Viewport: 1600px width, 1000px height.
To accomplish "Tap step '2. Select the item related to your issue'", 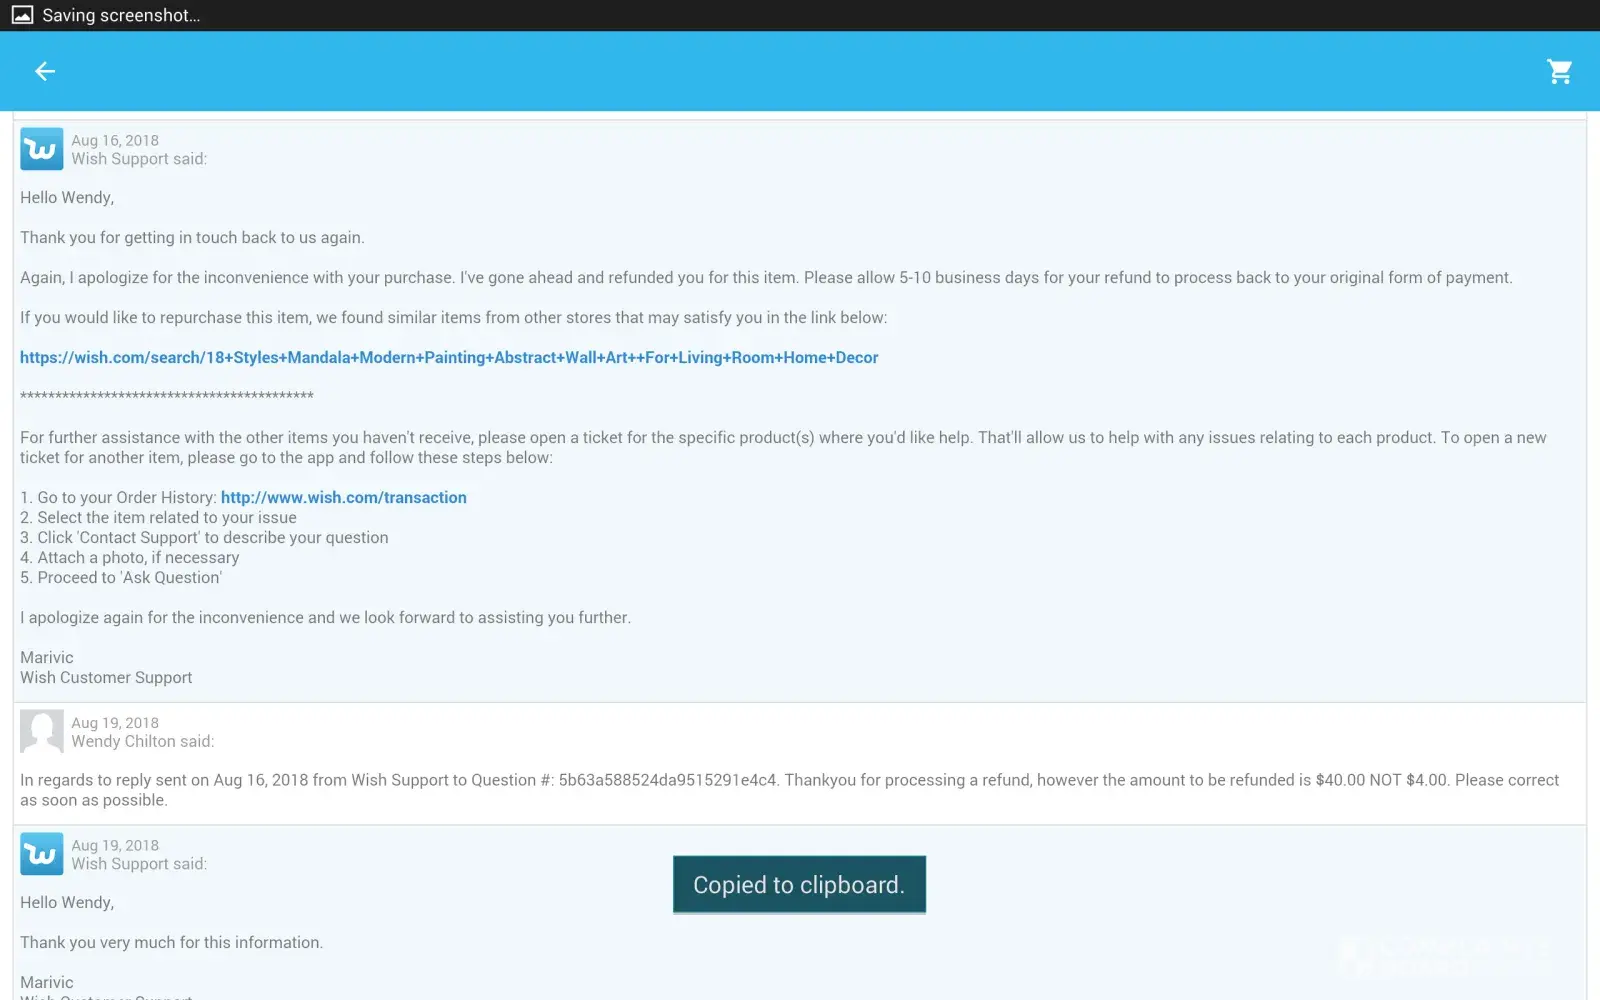I will (158, 517).
